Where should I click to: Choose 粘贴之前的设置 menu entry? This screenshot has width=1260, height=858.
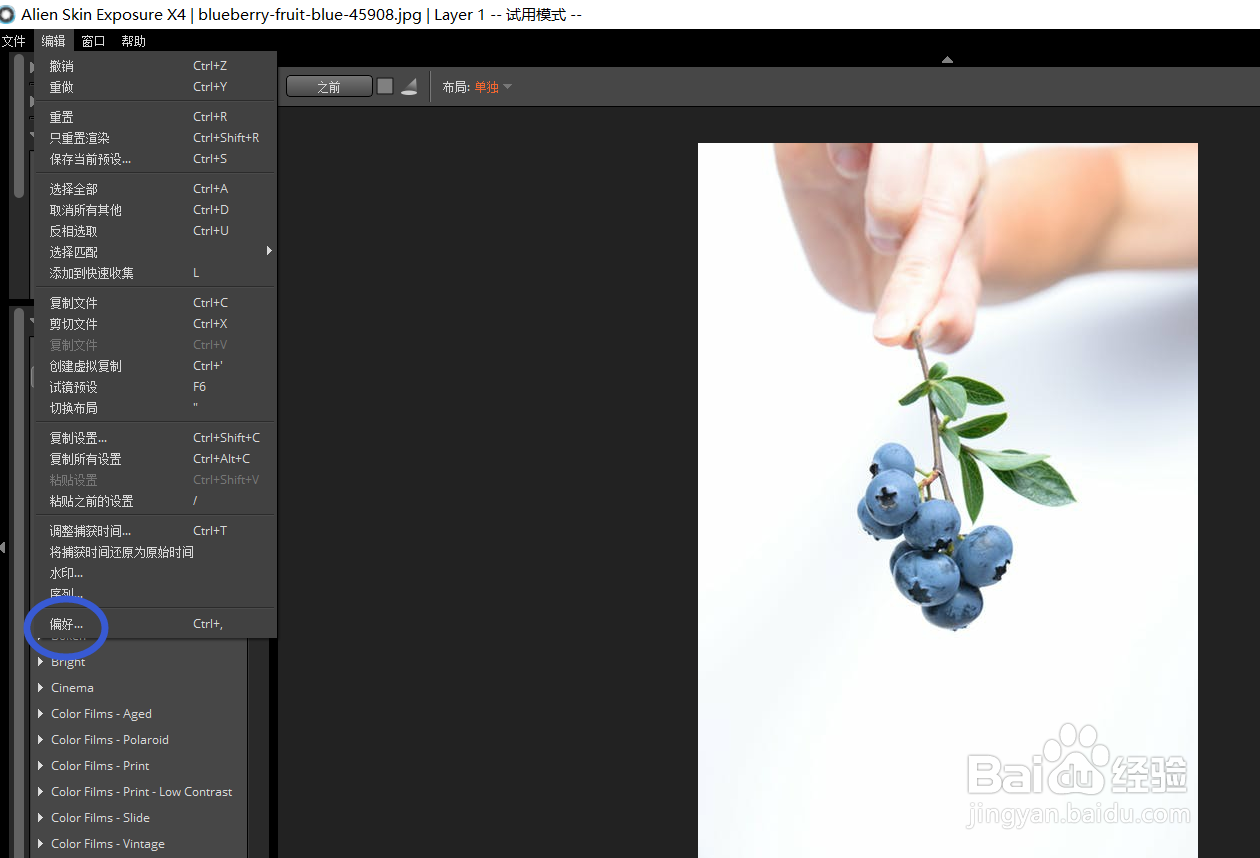click(x=156, y=501)
